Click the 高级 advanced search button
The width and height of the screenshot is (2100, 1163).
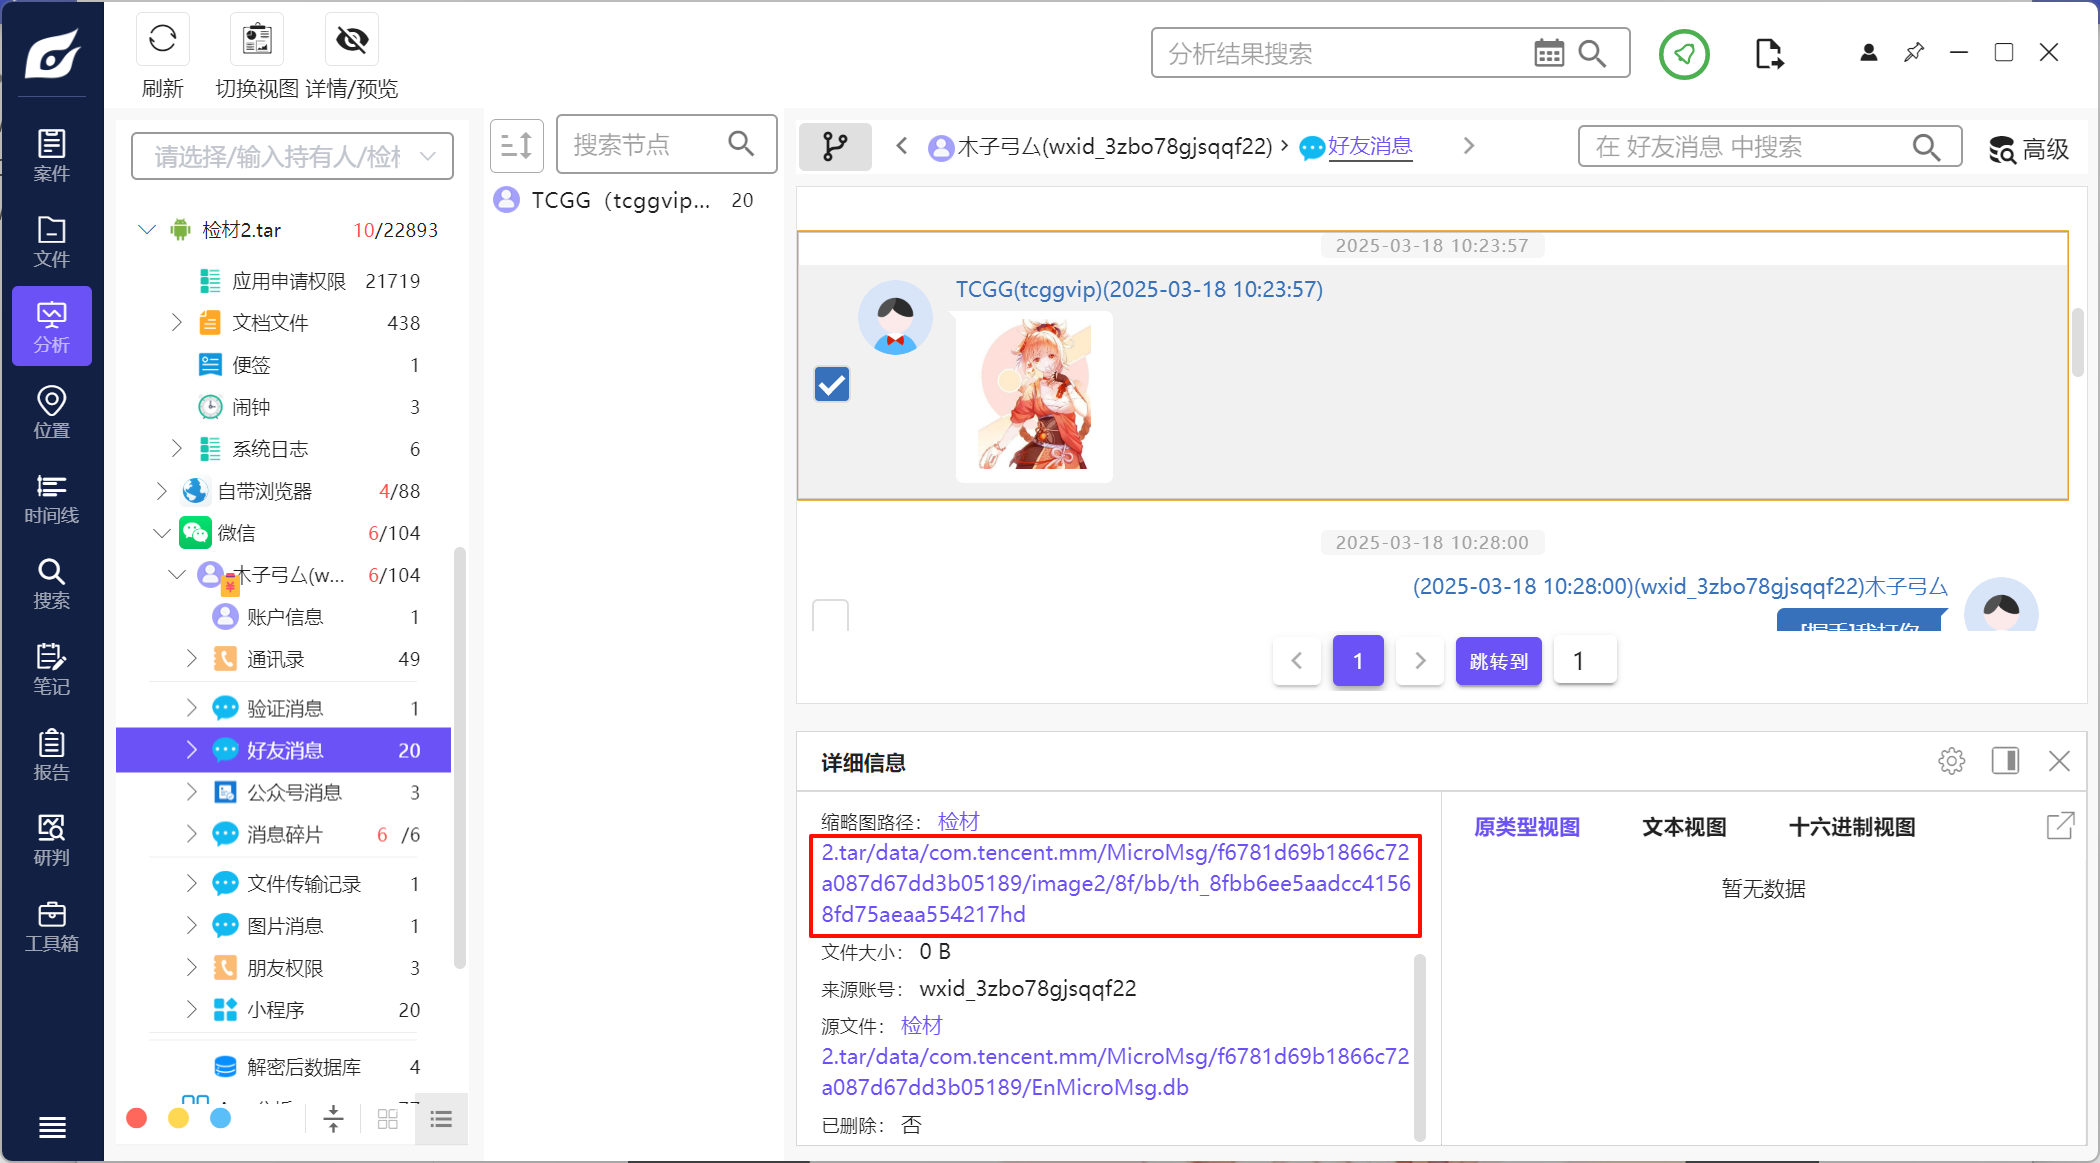tap(2029, 148)
